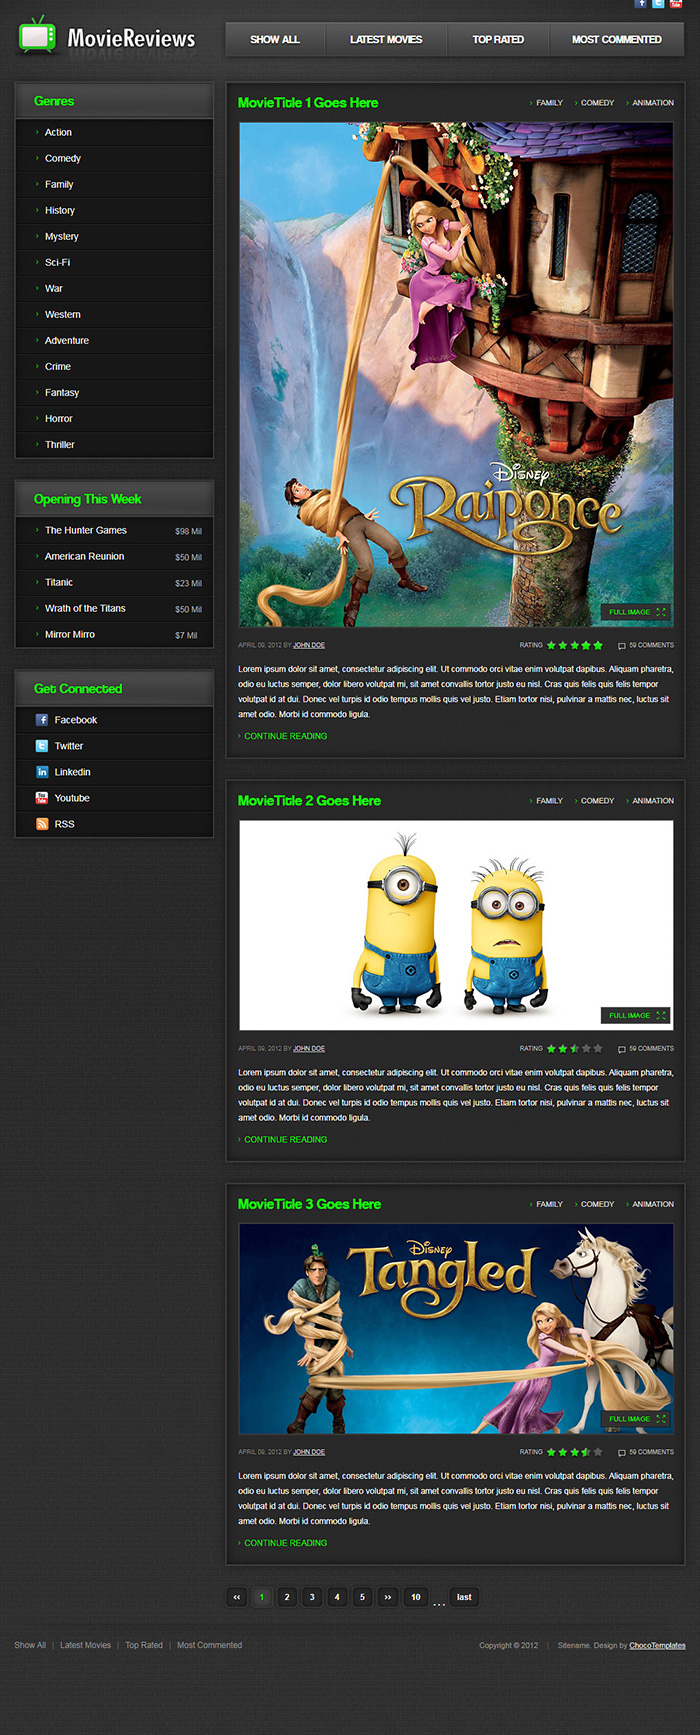Click John Doe author link under MovieTitle 2
Viewport: 700px width, 1735px height.
point(309,1049)
